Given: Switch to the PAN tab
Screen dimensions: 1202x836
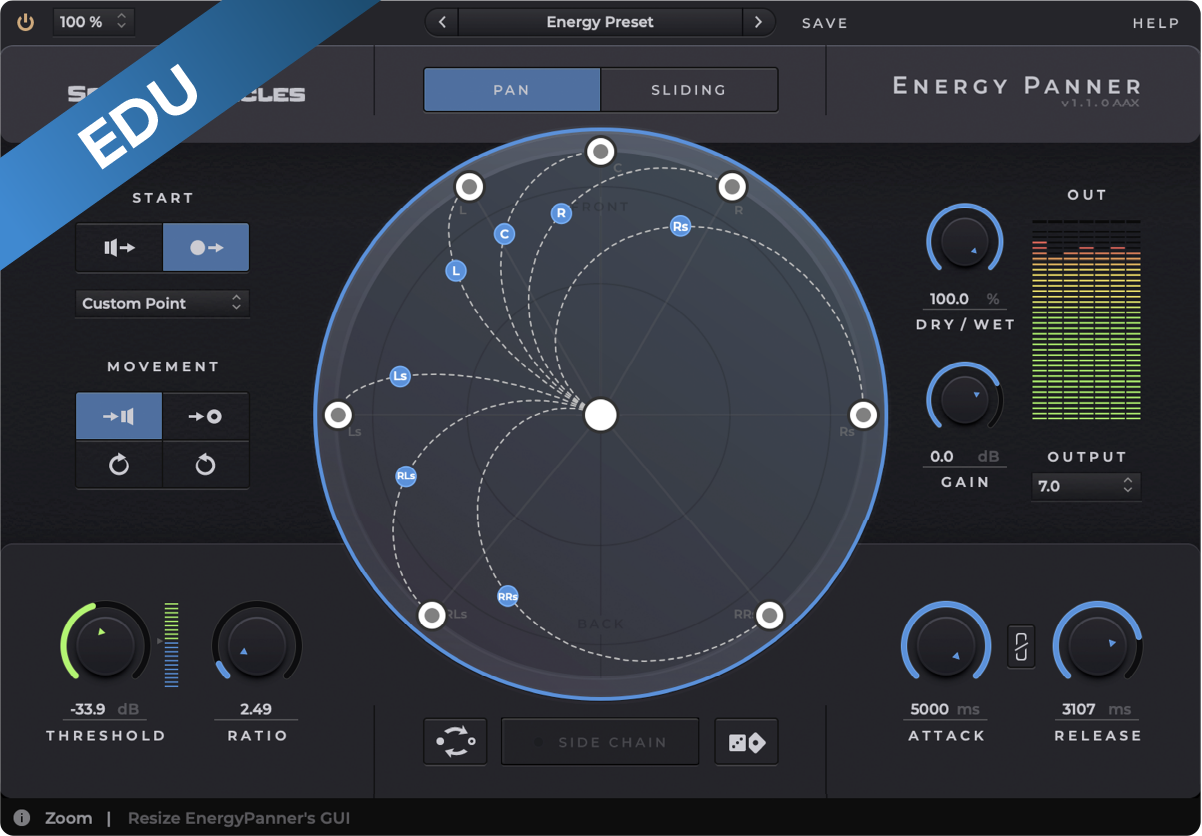Looking at the screenshot, I should point(512,90).
